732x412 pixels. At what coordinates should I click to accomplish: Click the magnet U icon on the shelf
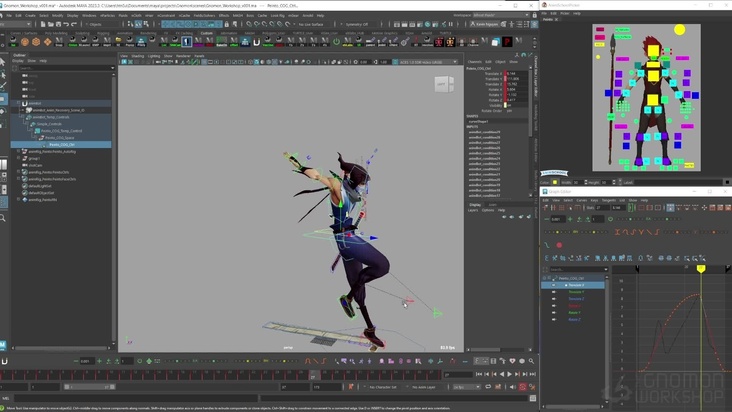tap(256, 42)
